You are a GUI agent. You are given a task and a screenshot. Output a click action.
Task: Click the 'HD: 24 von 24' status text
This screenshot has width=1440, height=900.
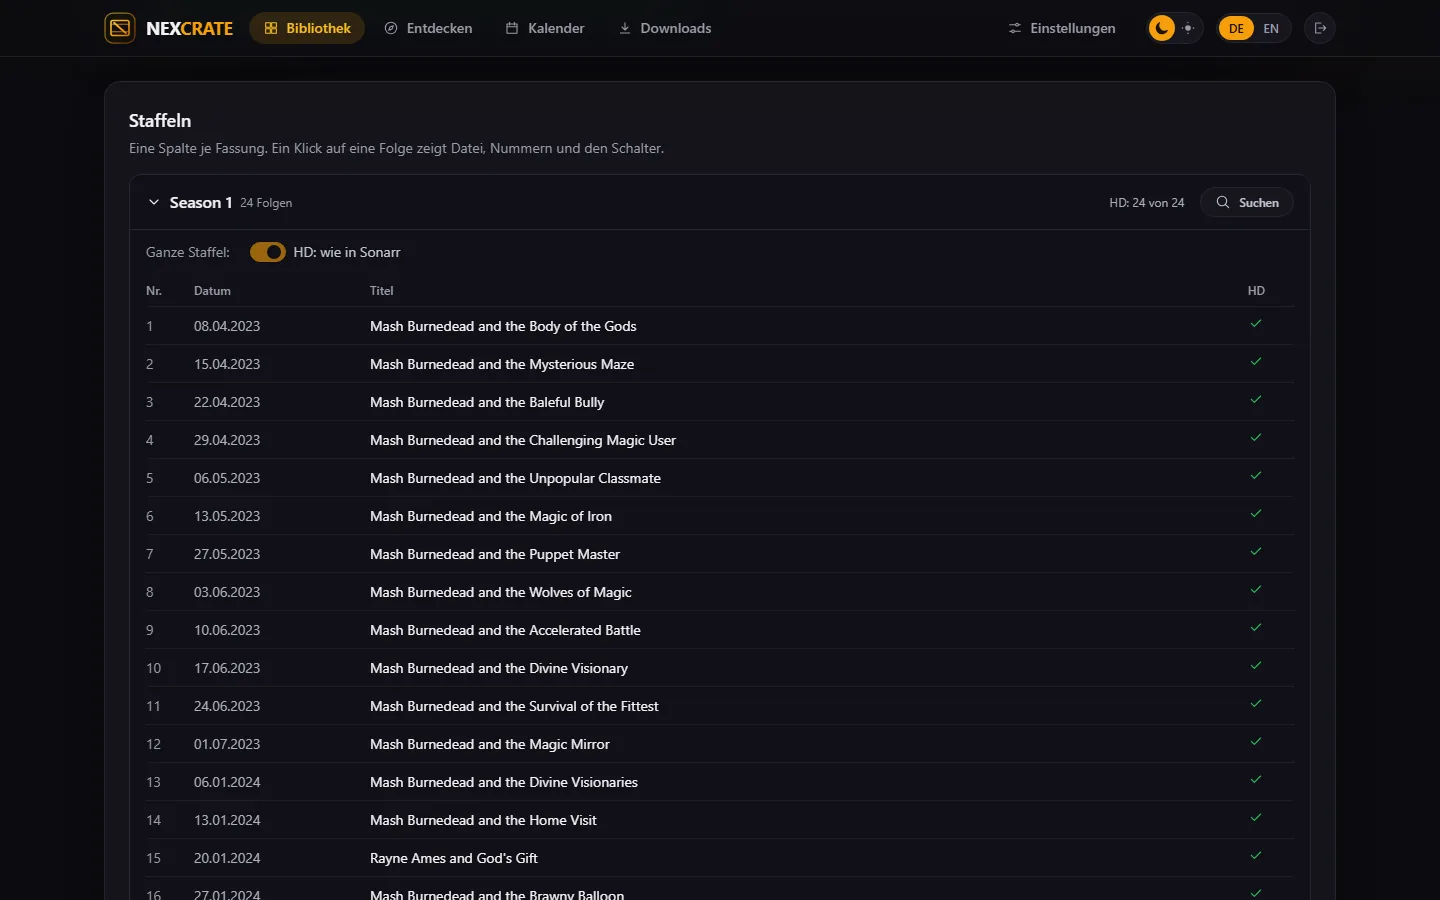(x=1147, y=203)
